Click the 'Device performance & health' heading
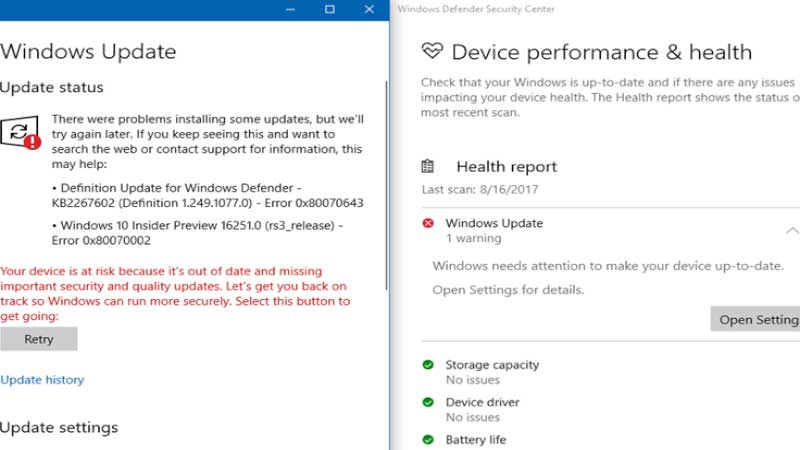The height and width of the screenshot is (450, 800). (x=602, y=52)
